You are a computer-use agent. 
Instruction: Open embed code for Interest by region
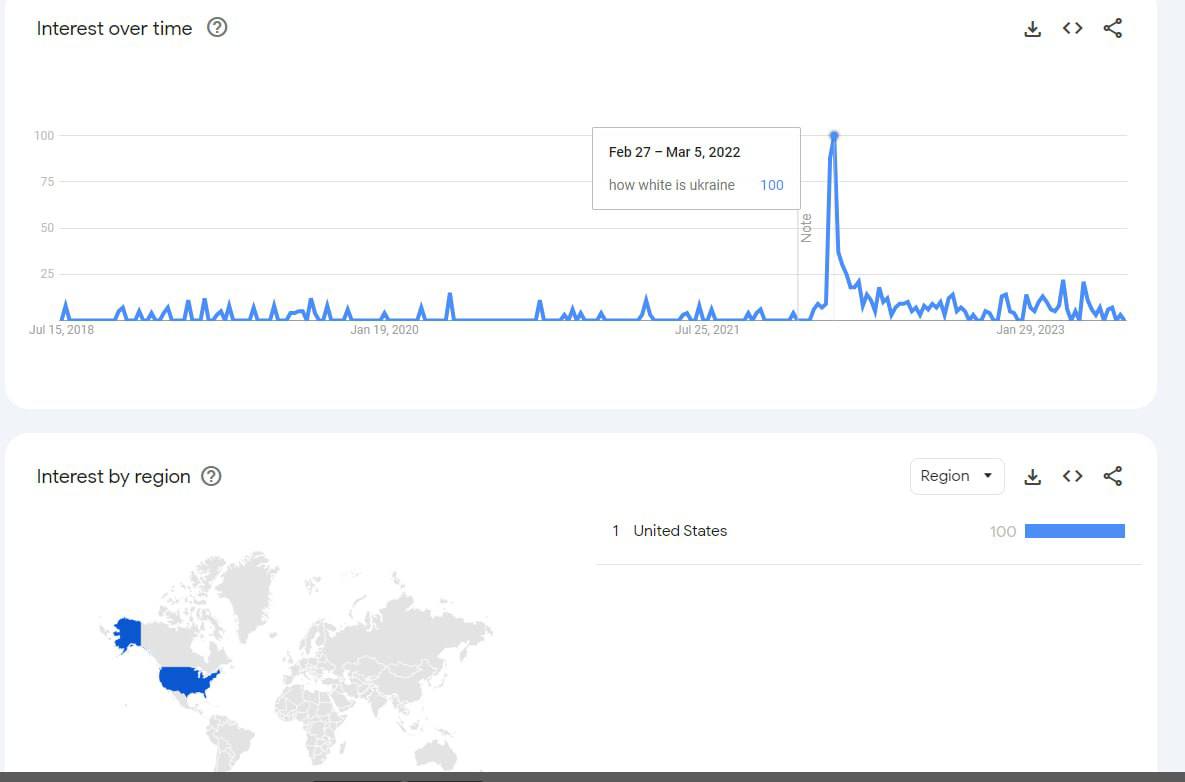[1073, 477]
